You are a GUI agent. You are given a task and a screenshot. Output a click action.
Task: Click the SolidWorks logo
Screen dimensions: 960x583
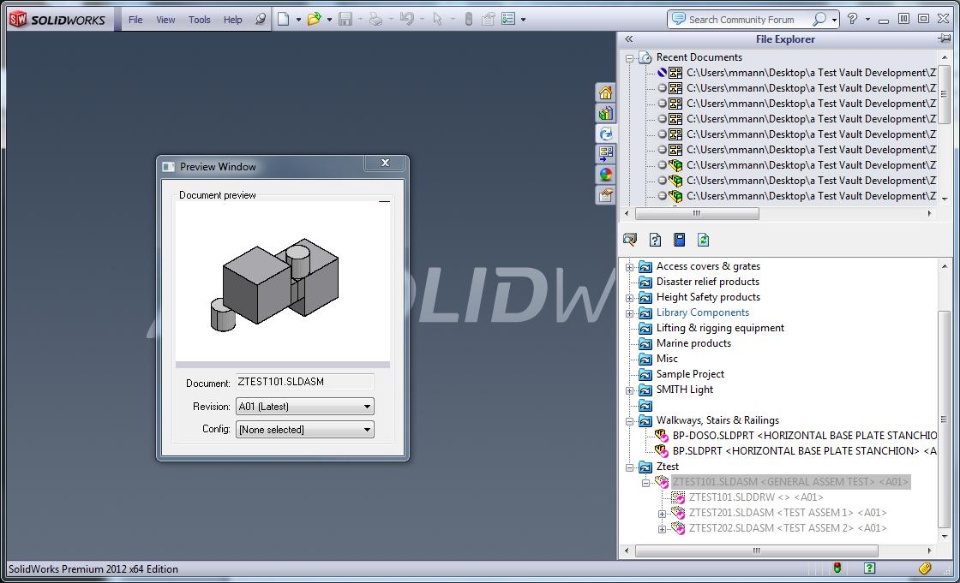click(x=58, y=20)
